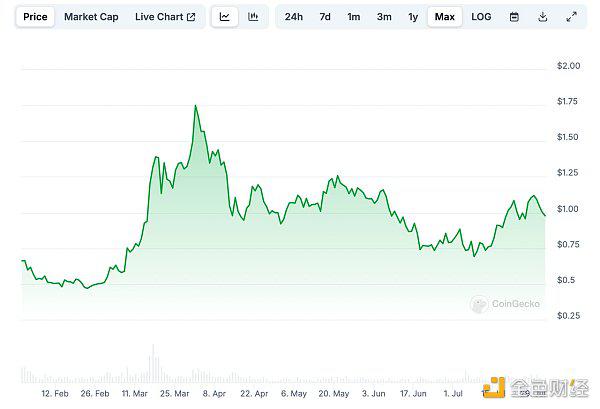Choose the 3m time range
Screen dimensions: 600x409
click(384, 17)
